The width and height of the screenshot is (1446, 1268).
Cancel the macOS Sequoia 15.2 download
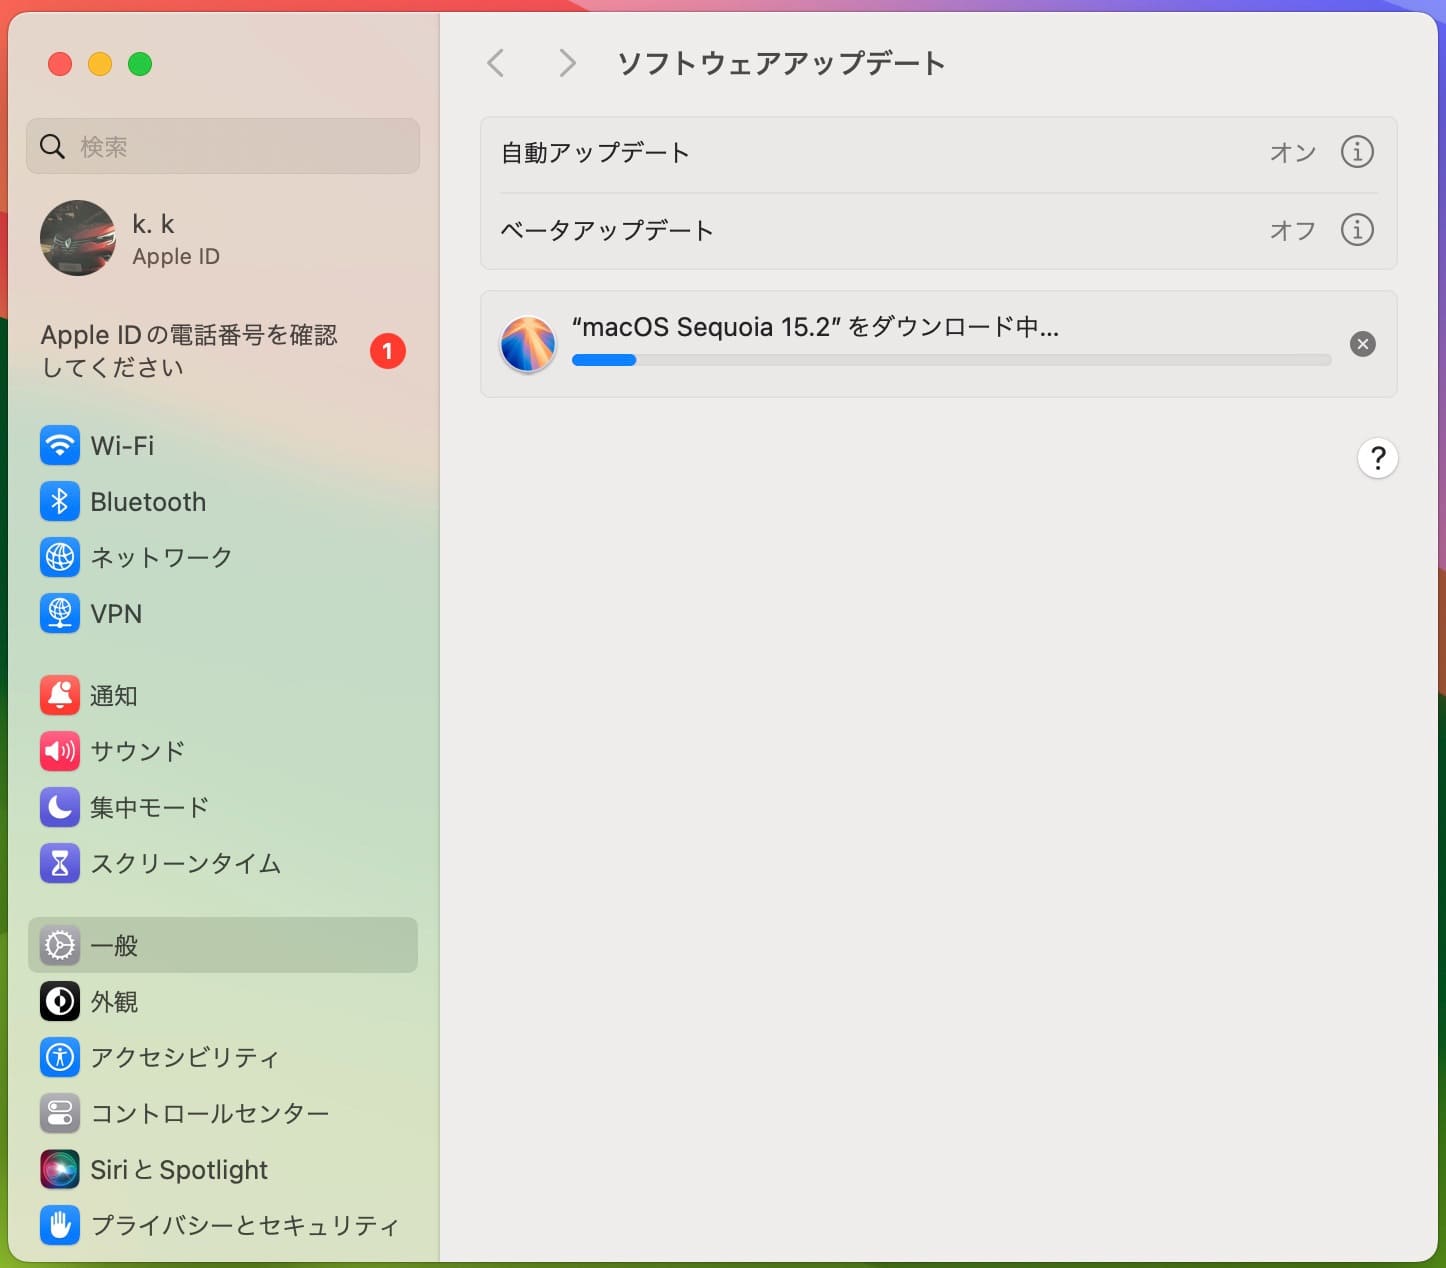pyautogui.click(x=1362, y=344)
